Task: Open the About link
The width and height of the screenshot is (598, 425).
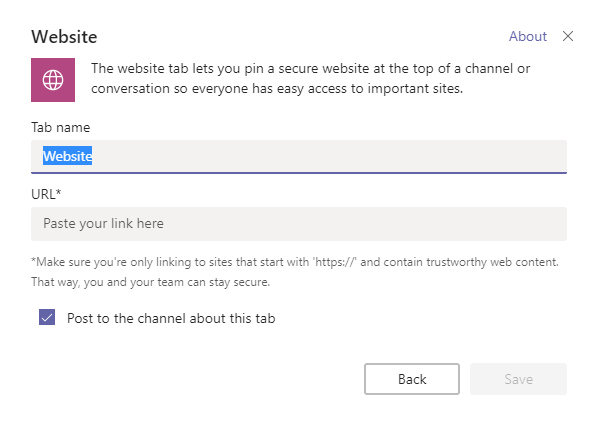Action: pos(527,36)
